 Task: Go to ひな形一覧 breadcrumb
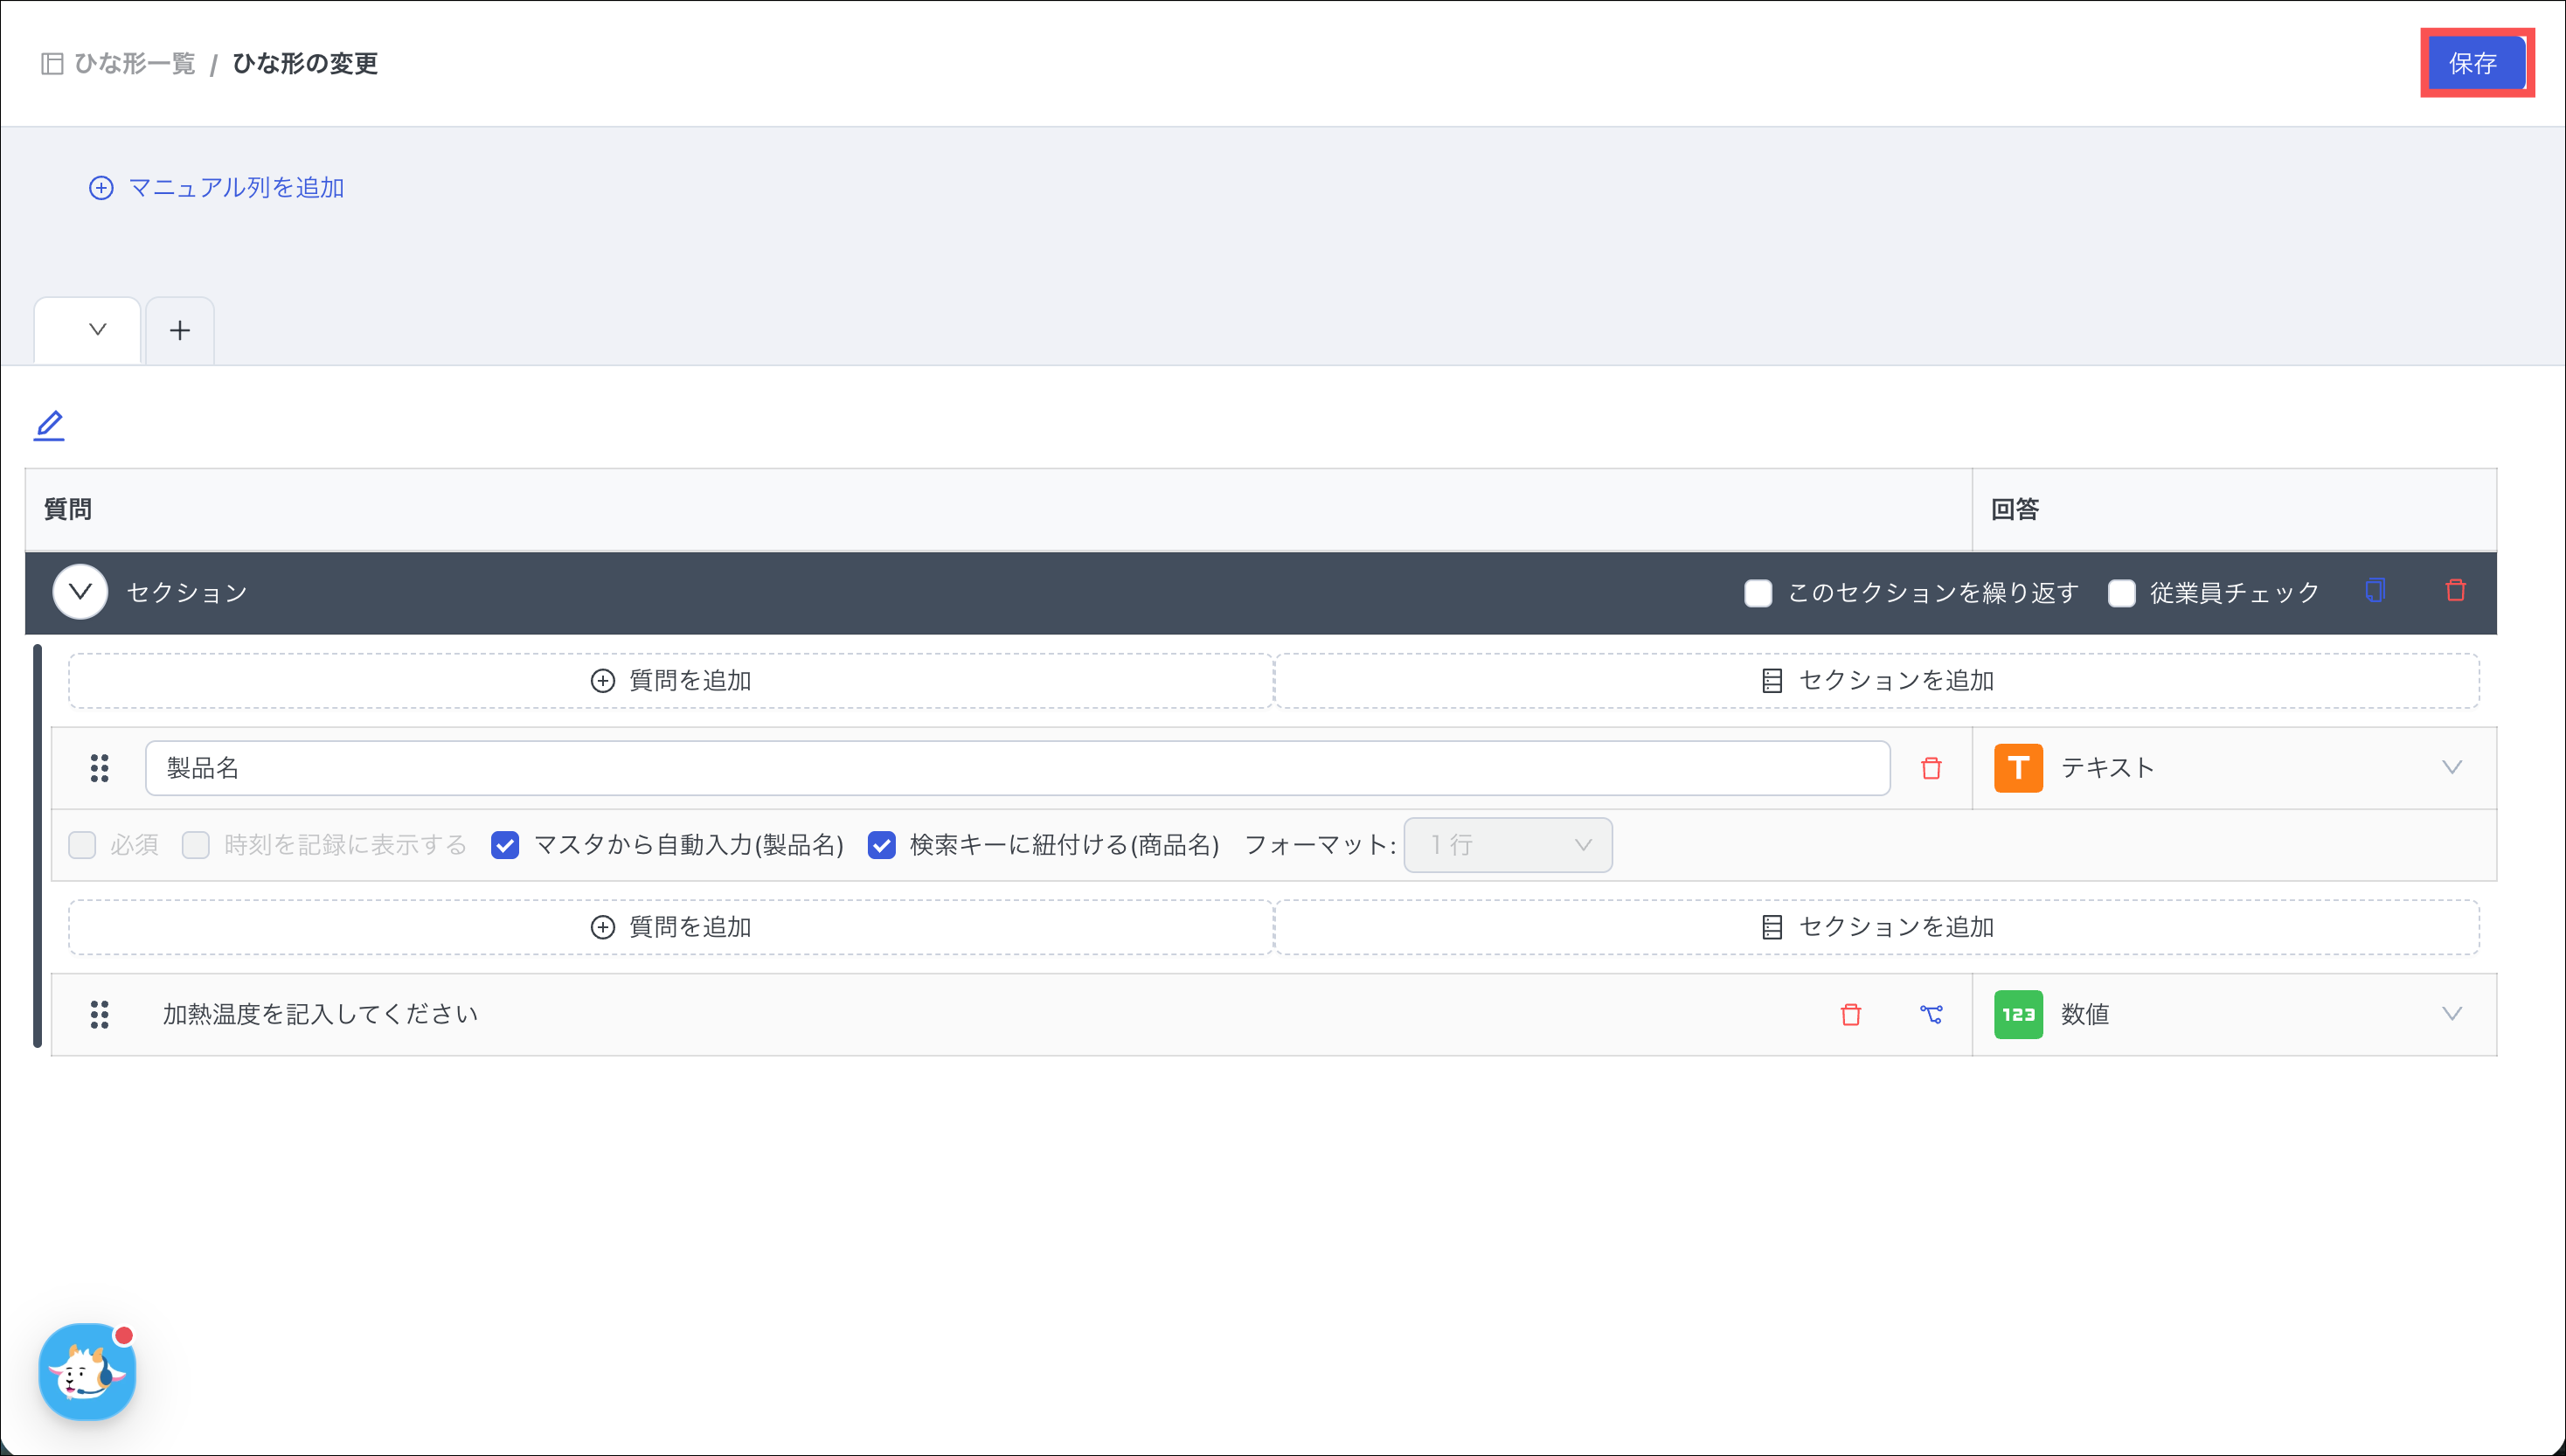[x=133, y=64]
